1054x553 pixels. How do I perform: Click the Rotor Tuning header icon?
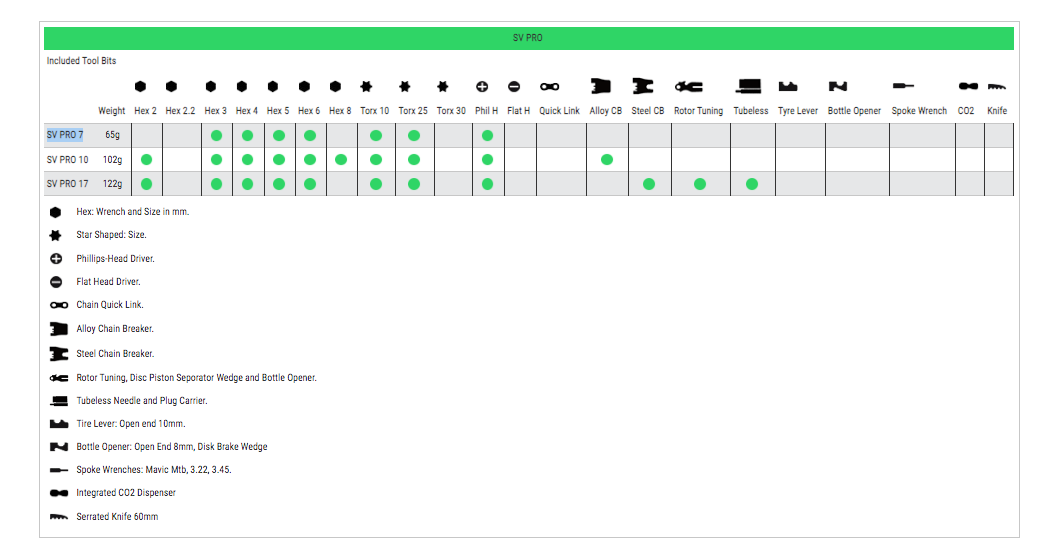(x=688, y=87)
